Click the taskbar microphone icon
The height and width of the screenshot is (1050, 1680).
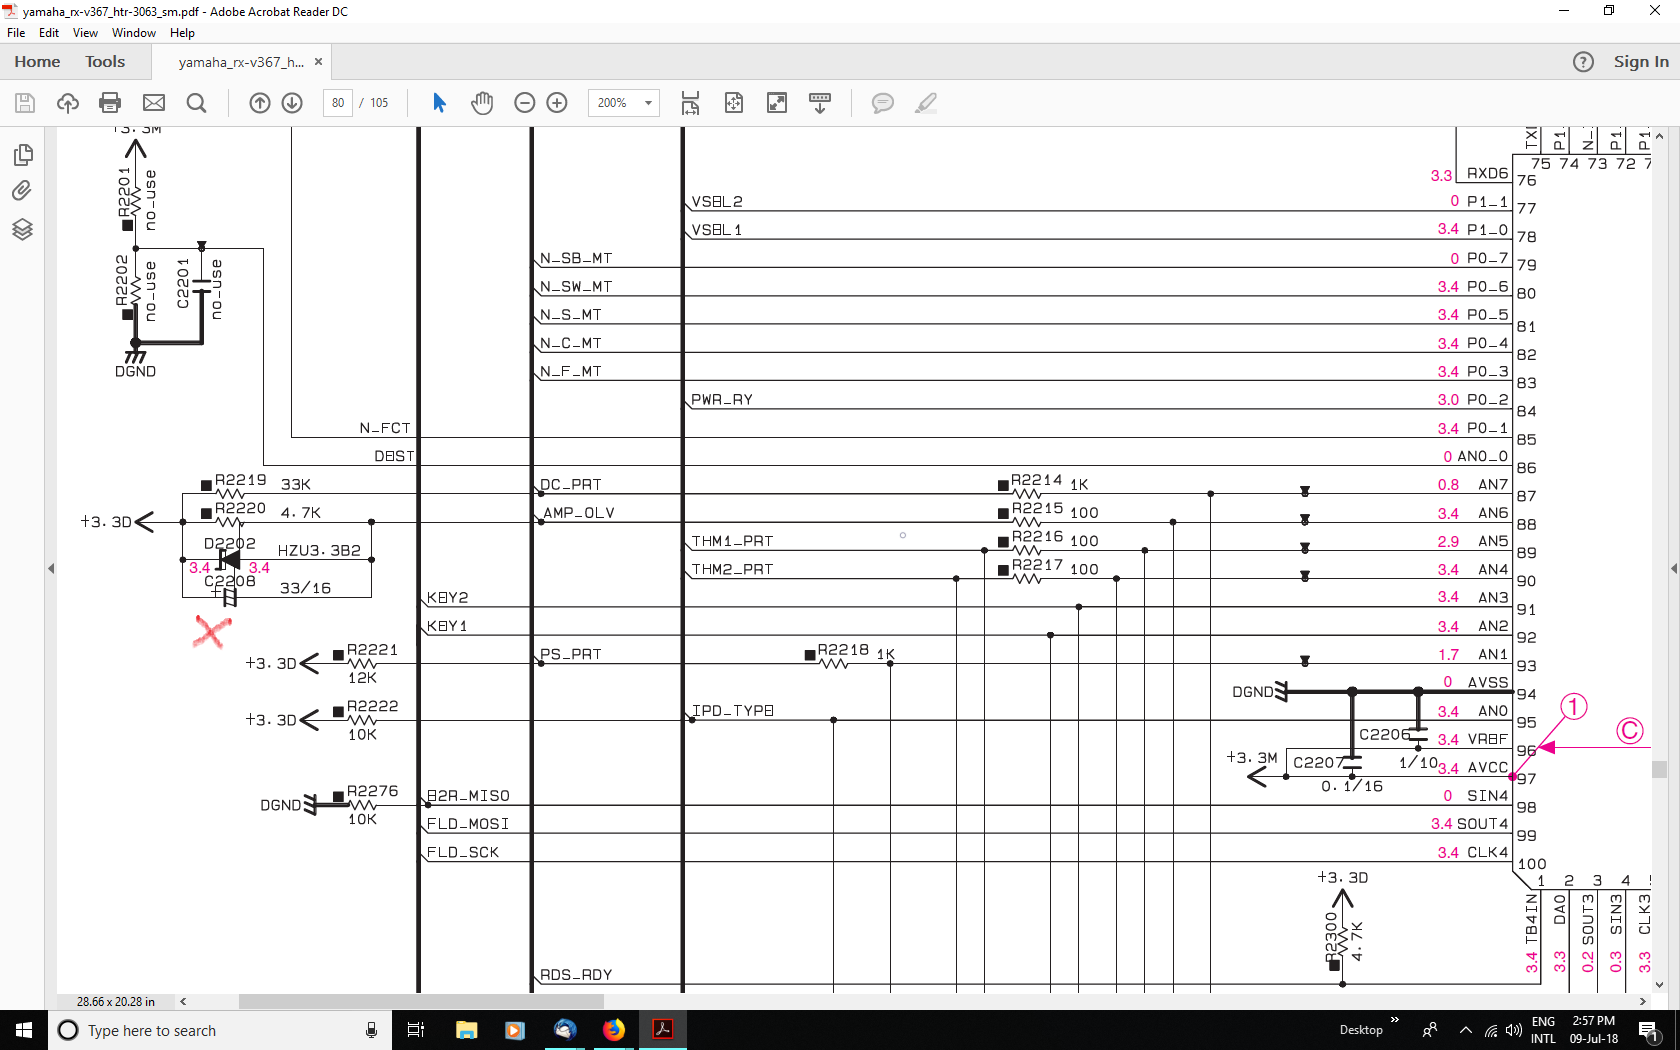(x=371, y=1030)
